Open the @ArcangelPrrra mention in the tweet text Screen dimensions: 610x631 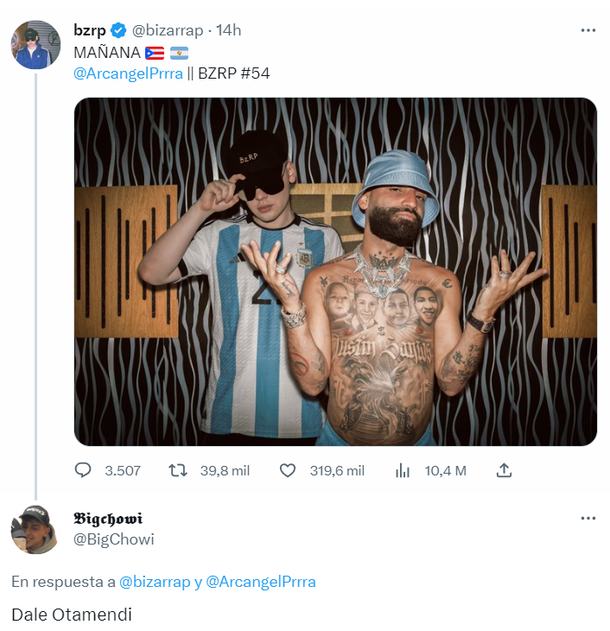click(126, 73)
